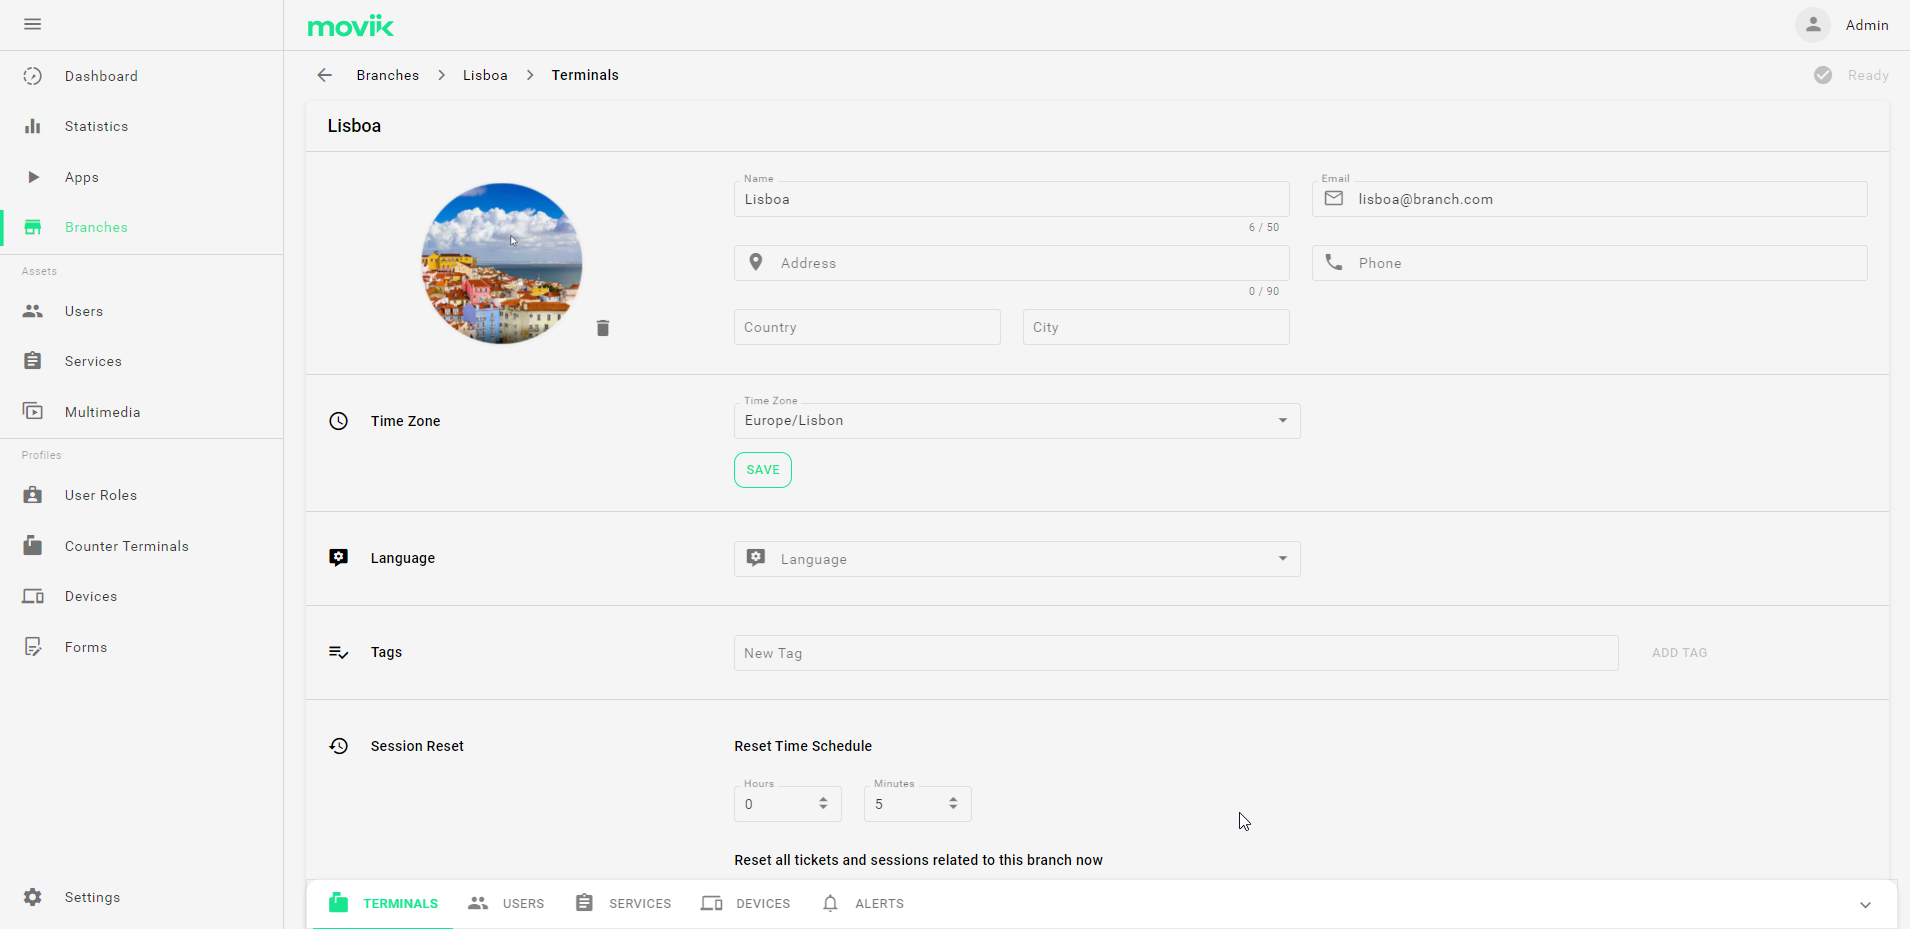Open Dashboard from sidebar
The height and width of the screenshot is (929, 1910).
click(x=141, y=76)
